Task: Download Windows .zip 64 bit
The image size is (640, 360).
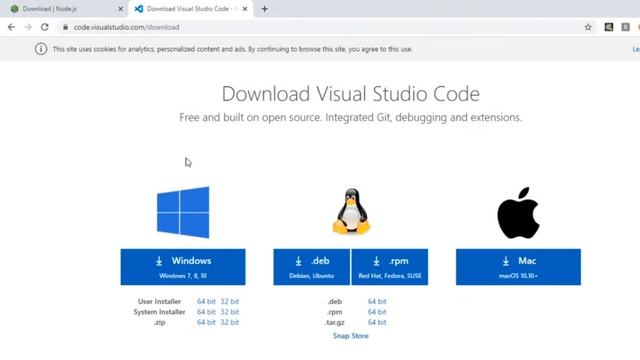Action: tap(206, 322)
